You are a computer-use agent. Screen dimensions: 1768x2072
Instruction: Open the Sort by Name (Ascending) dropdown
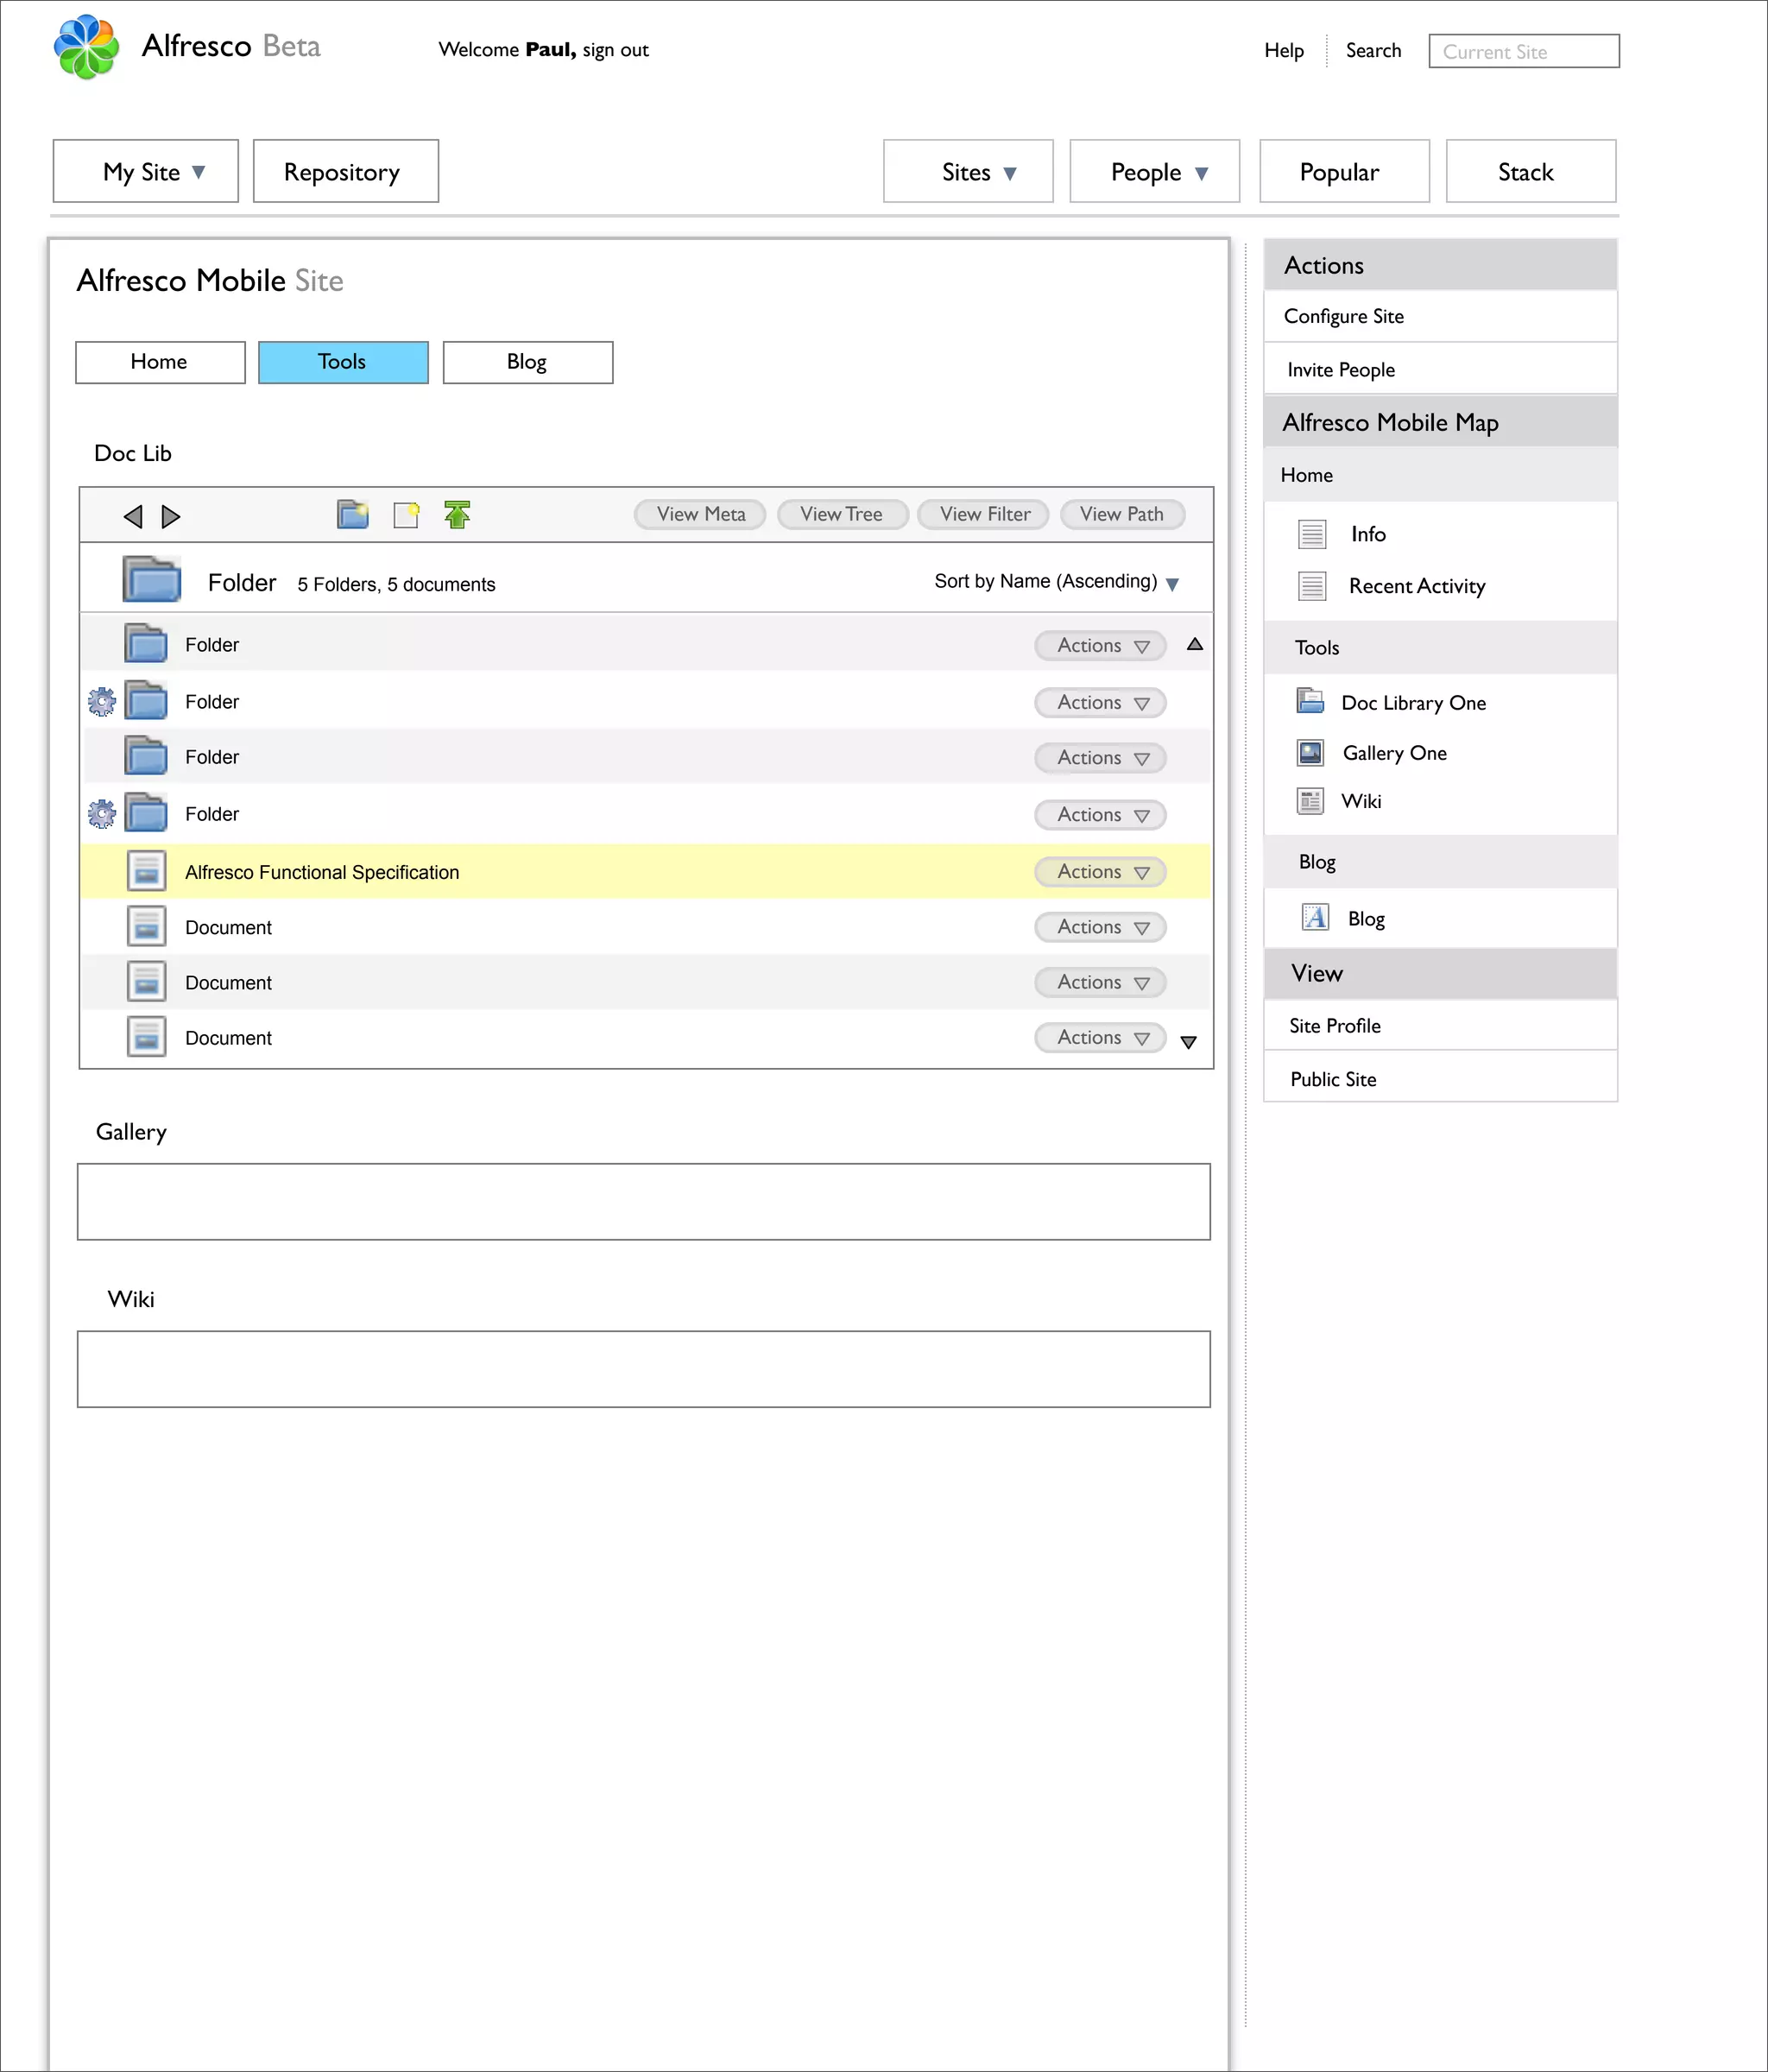click(1057, 582)
